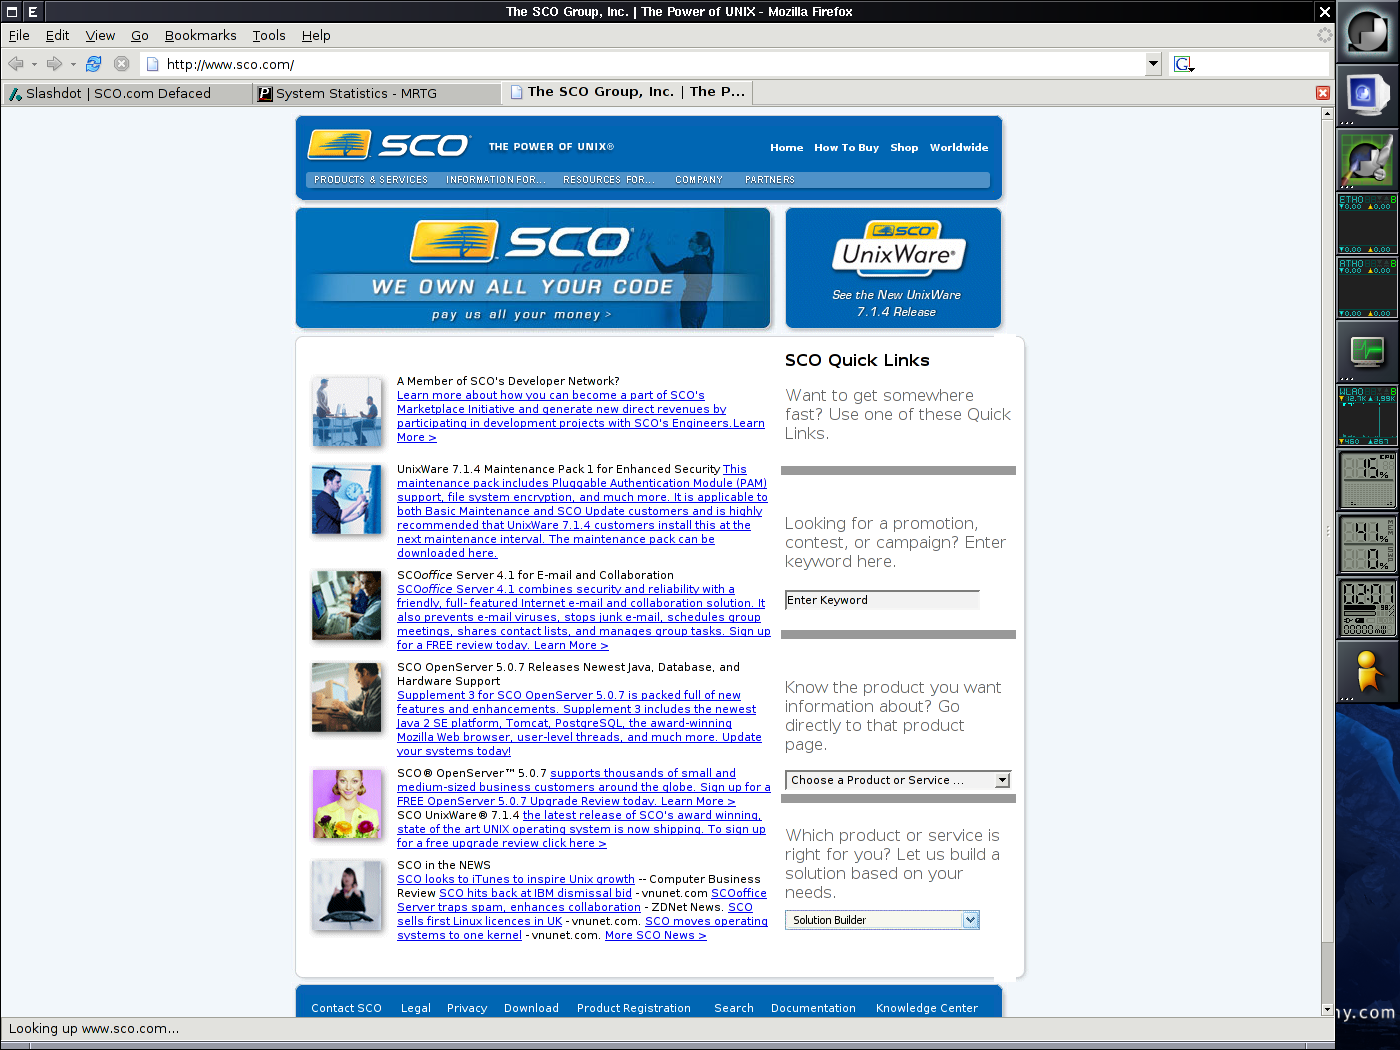Open Partners navigation item

(769, 180)
